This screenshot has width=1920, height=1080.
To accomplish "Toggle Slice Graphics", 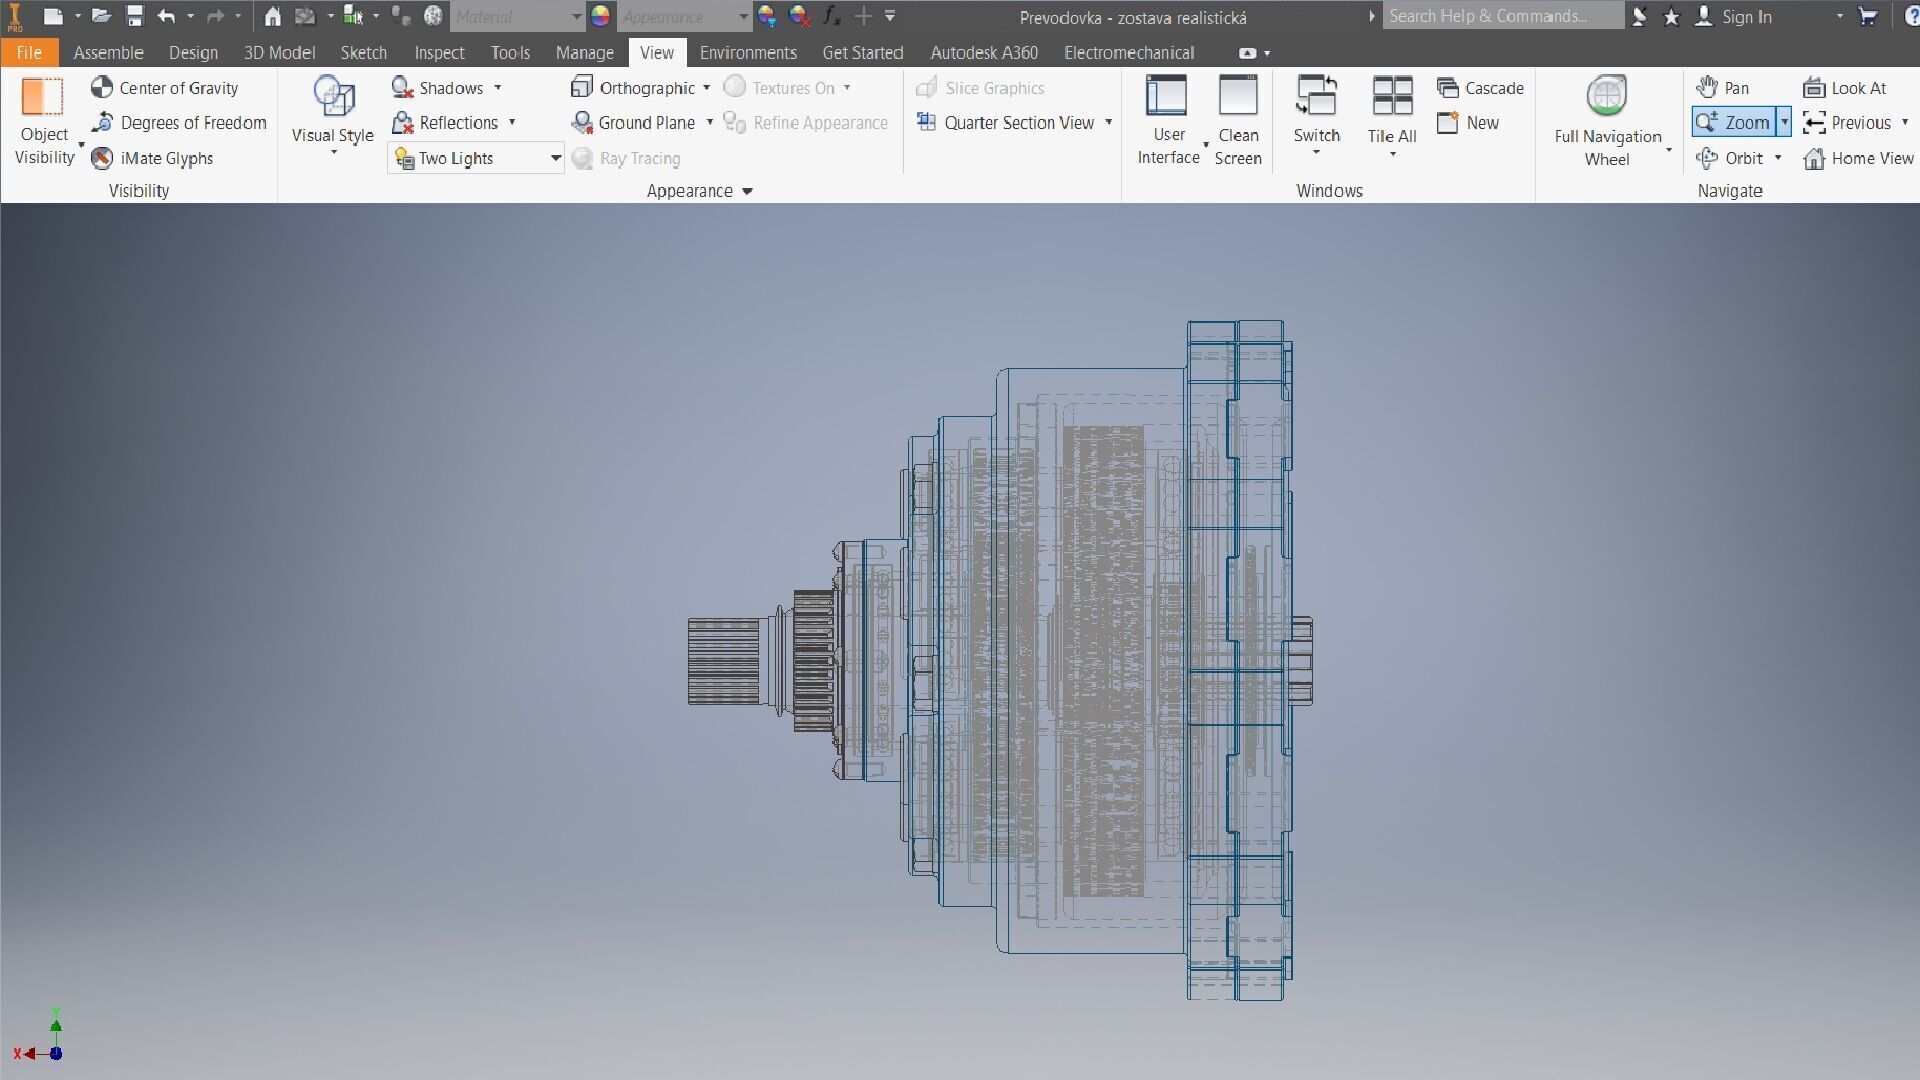I will [x=980, y=88].
